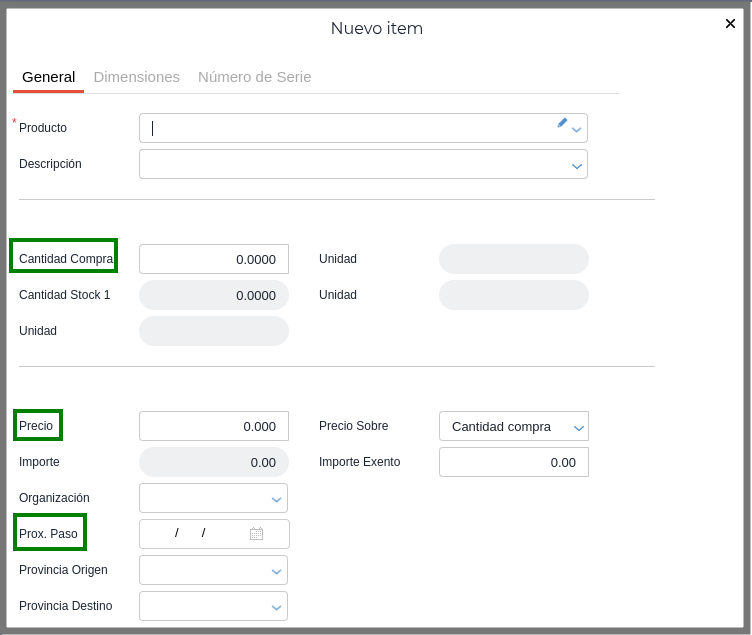Image resolution: width=752 pixels, height=635 pixels.
Task: Click the Precio value field
Action: point(214,426)
